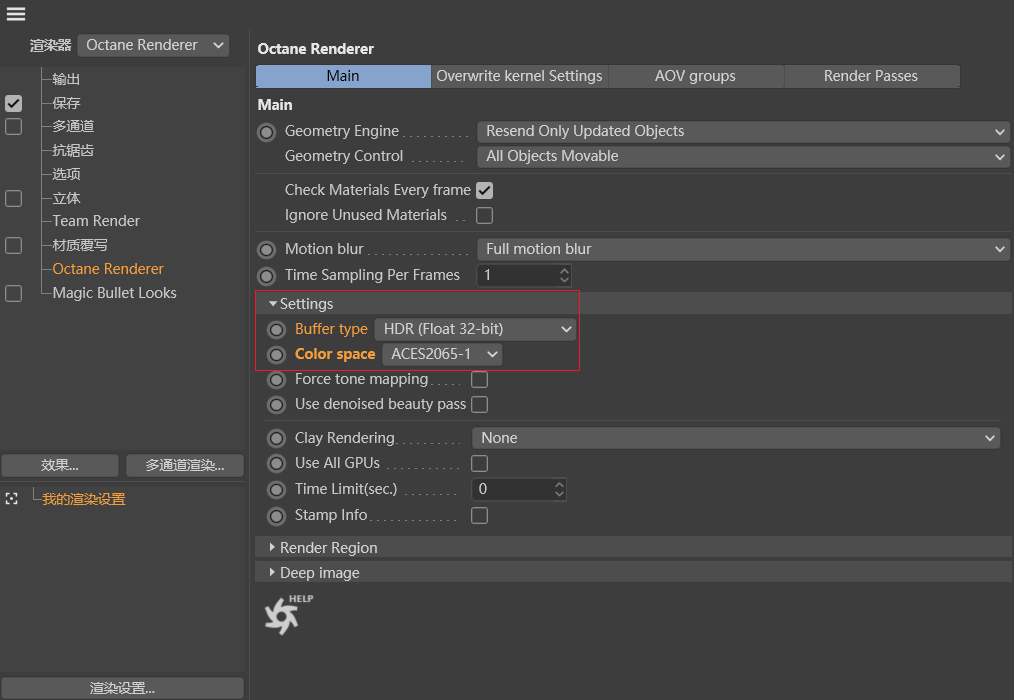The width and height of the screenshot is (1014, 700).
Task: Open the Geometry Control dropdown
Action: (x=743, y=157)
